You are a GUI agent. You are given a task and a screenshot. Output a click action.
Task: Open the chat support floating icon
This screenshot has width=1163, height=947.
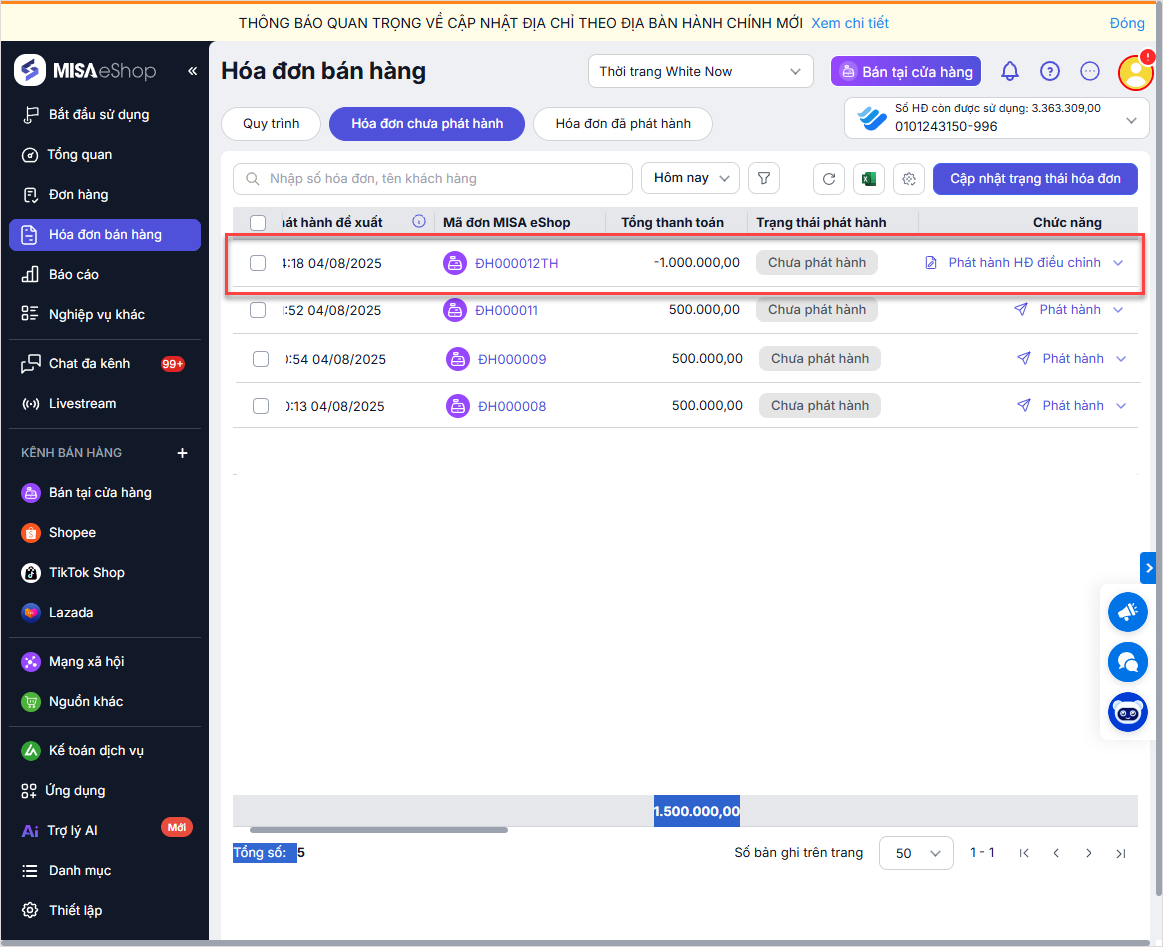point(1127,662)
